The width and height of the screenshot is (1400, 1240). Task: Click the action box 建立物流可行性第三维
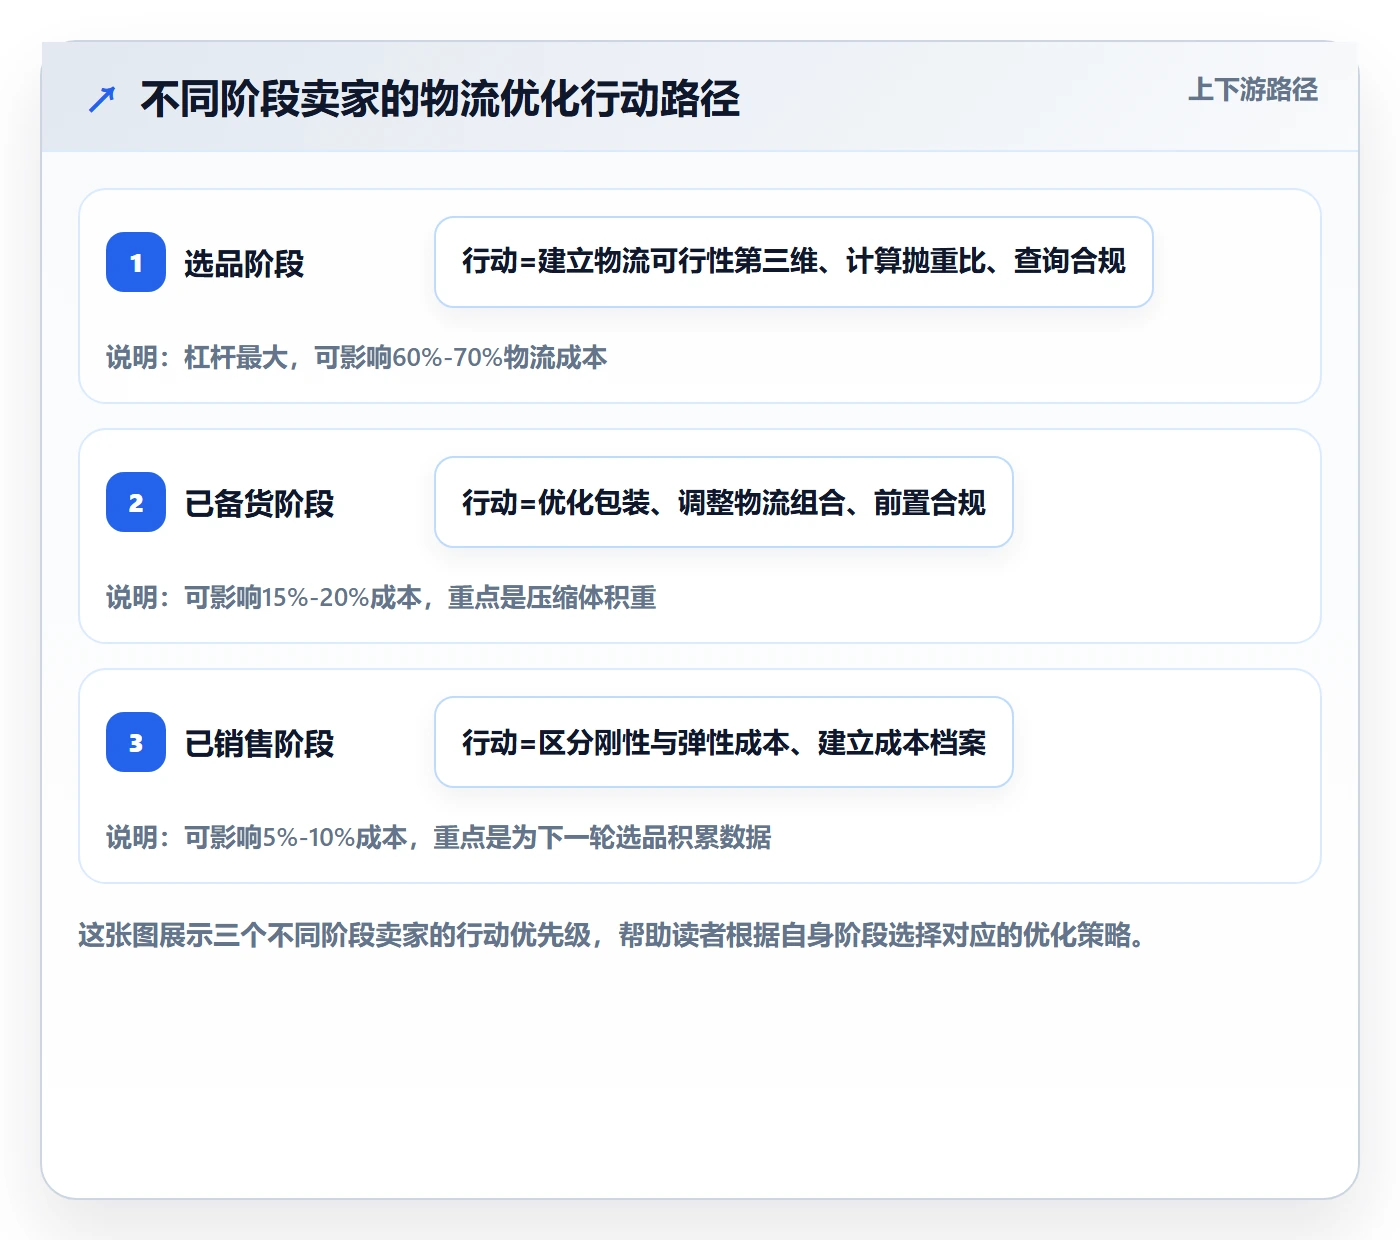click(794, 262)
